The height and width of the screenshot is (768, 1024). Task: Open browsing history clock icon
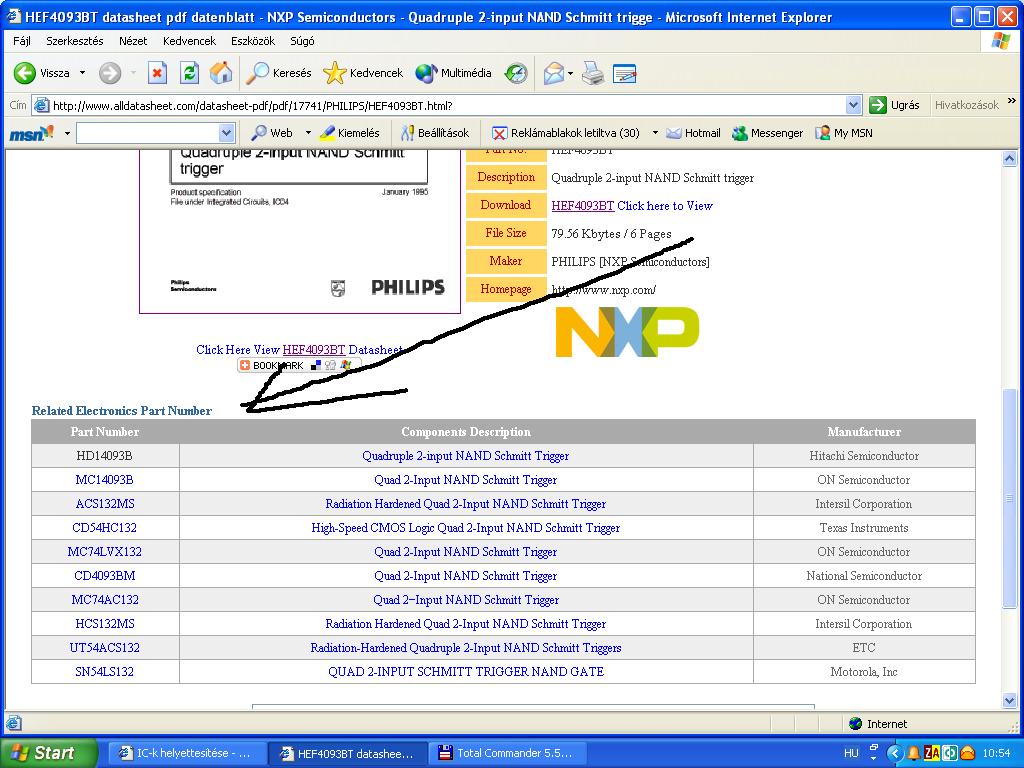pyautogui.click(x=516, y=73)
